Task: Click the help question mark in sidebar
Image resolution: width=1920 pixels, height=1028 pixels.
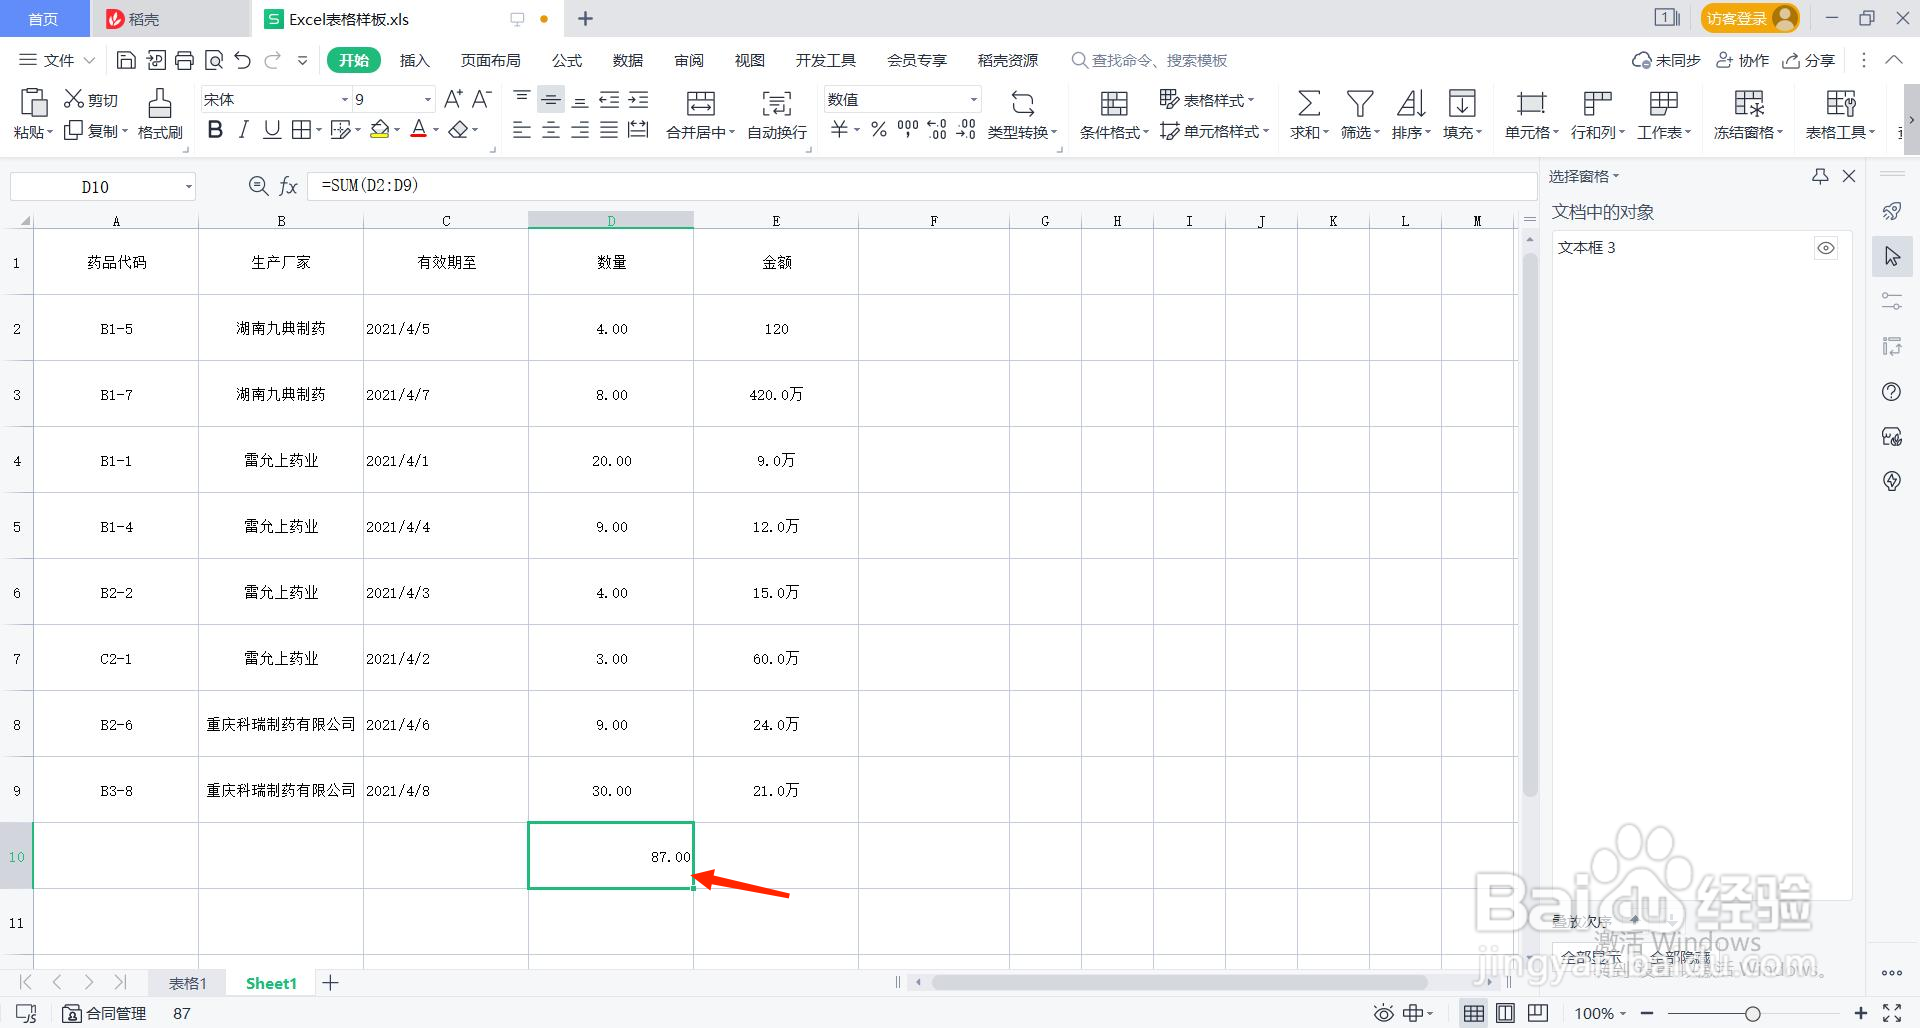Action: pos(1891,392)
